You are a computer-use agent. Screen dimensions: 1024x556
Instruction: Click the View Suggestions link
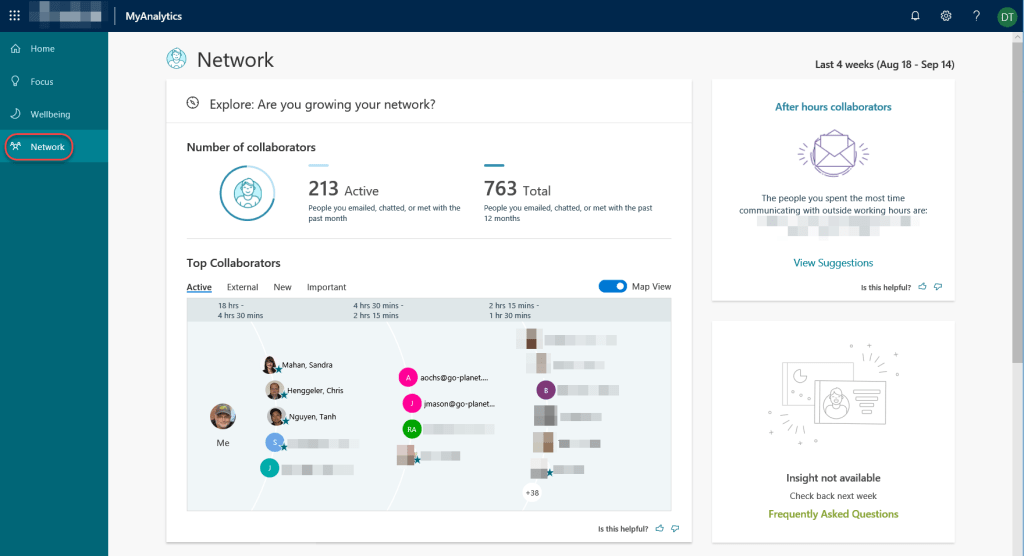pos(833,263)
